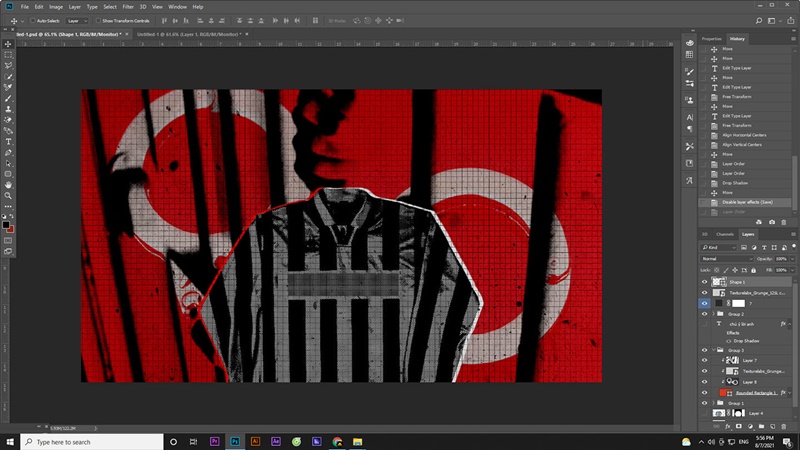
Task: Toggle Quick Mask mode icon
Action: [8, 240]
